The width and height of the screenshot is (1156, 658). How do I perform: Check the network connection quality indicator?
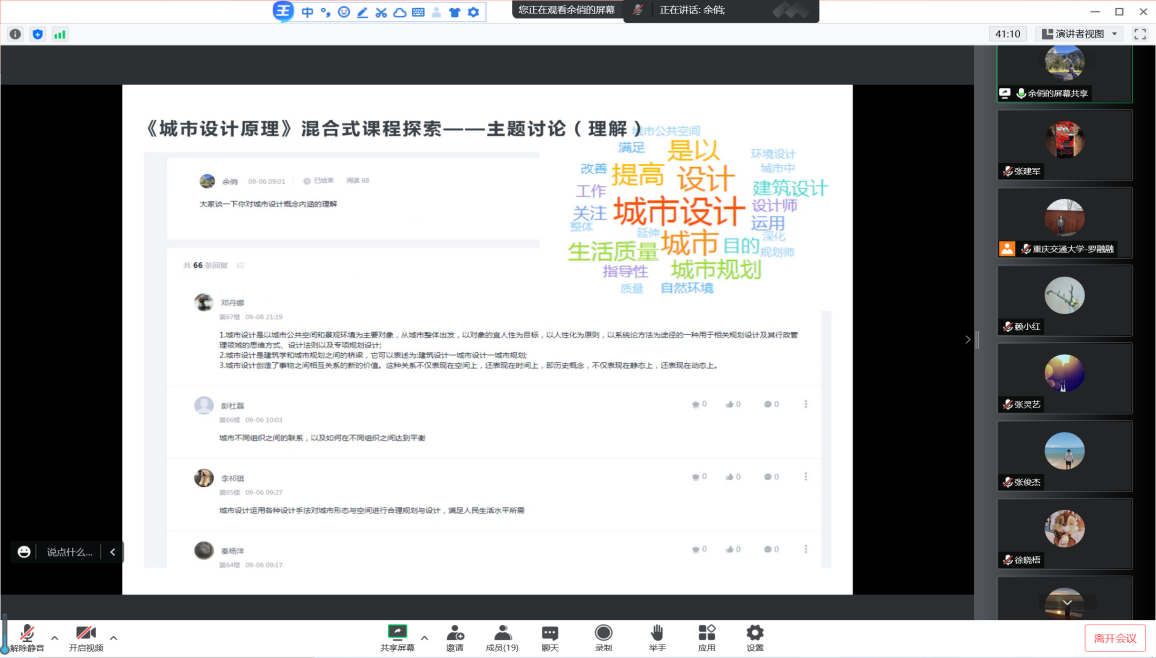pyautogui.click(x=60, y=33)
